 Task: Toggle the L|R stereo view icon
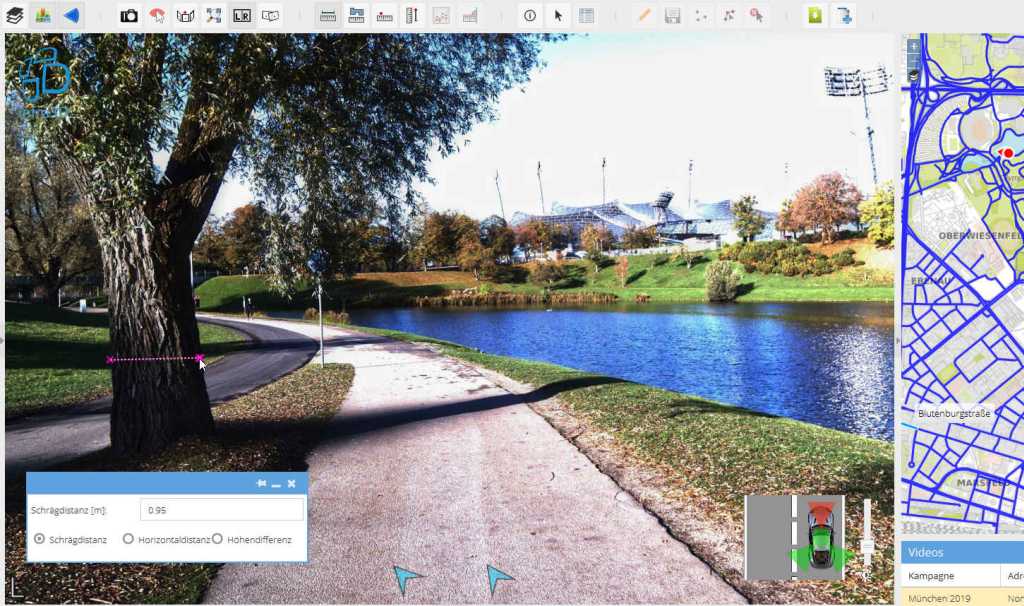click(x=242, y=15)
